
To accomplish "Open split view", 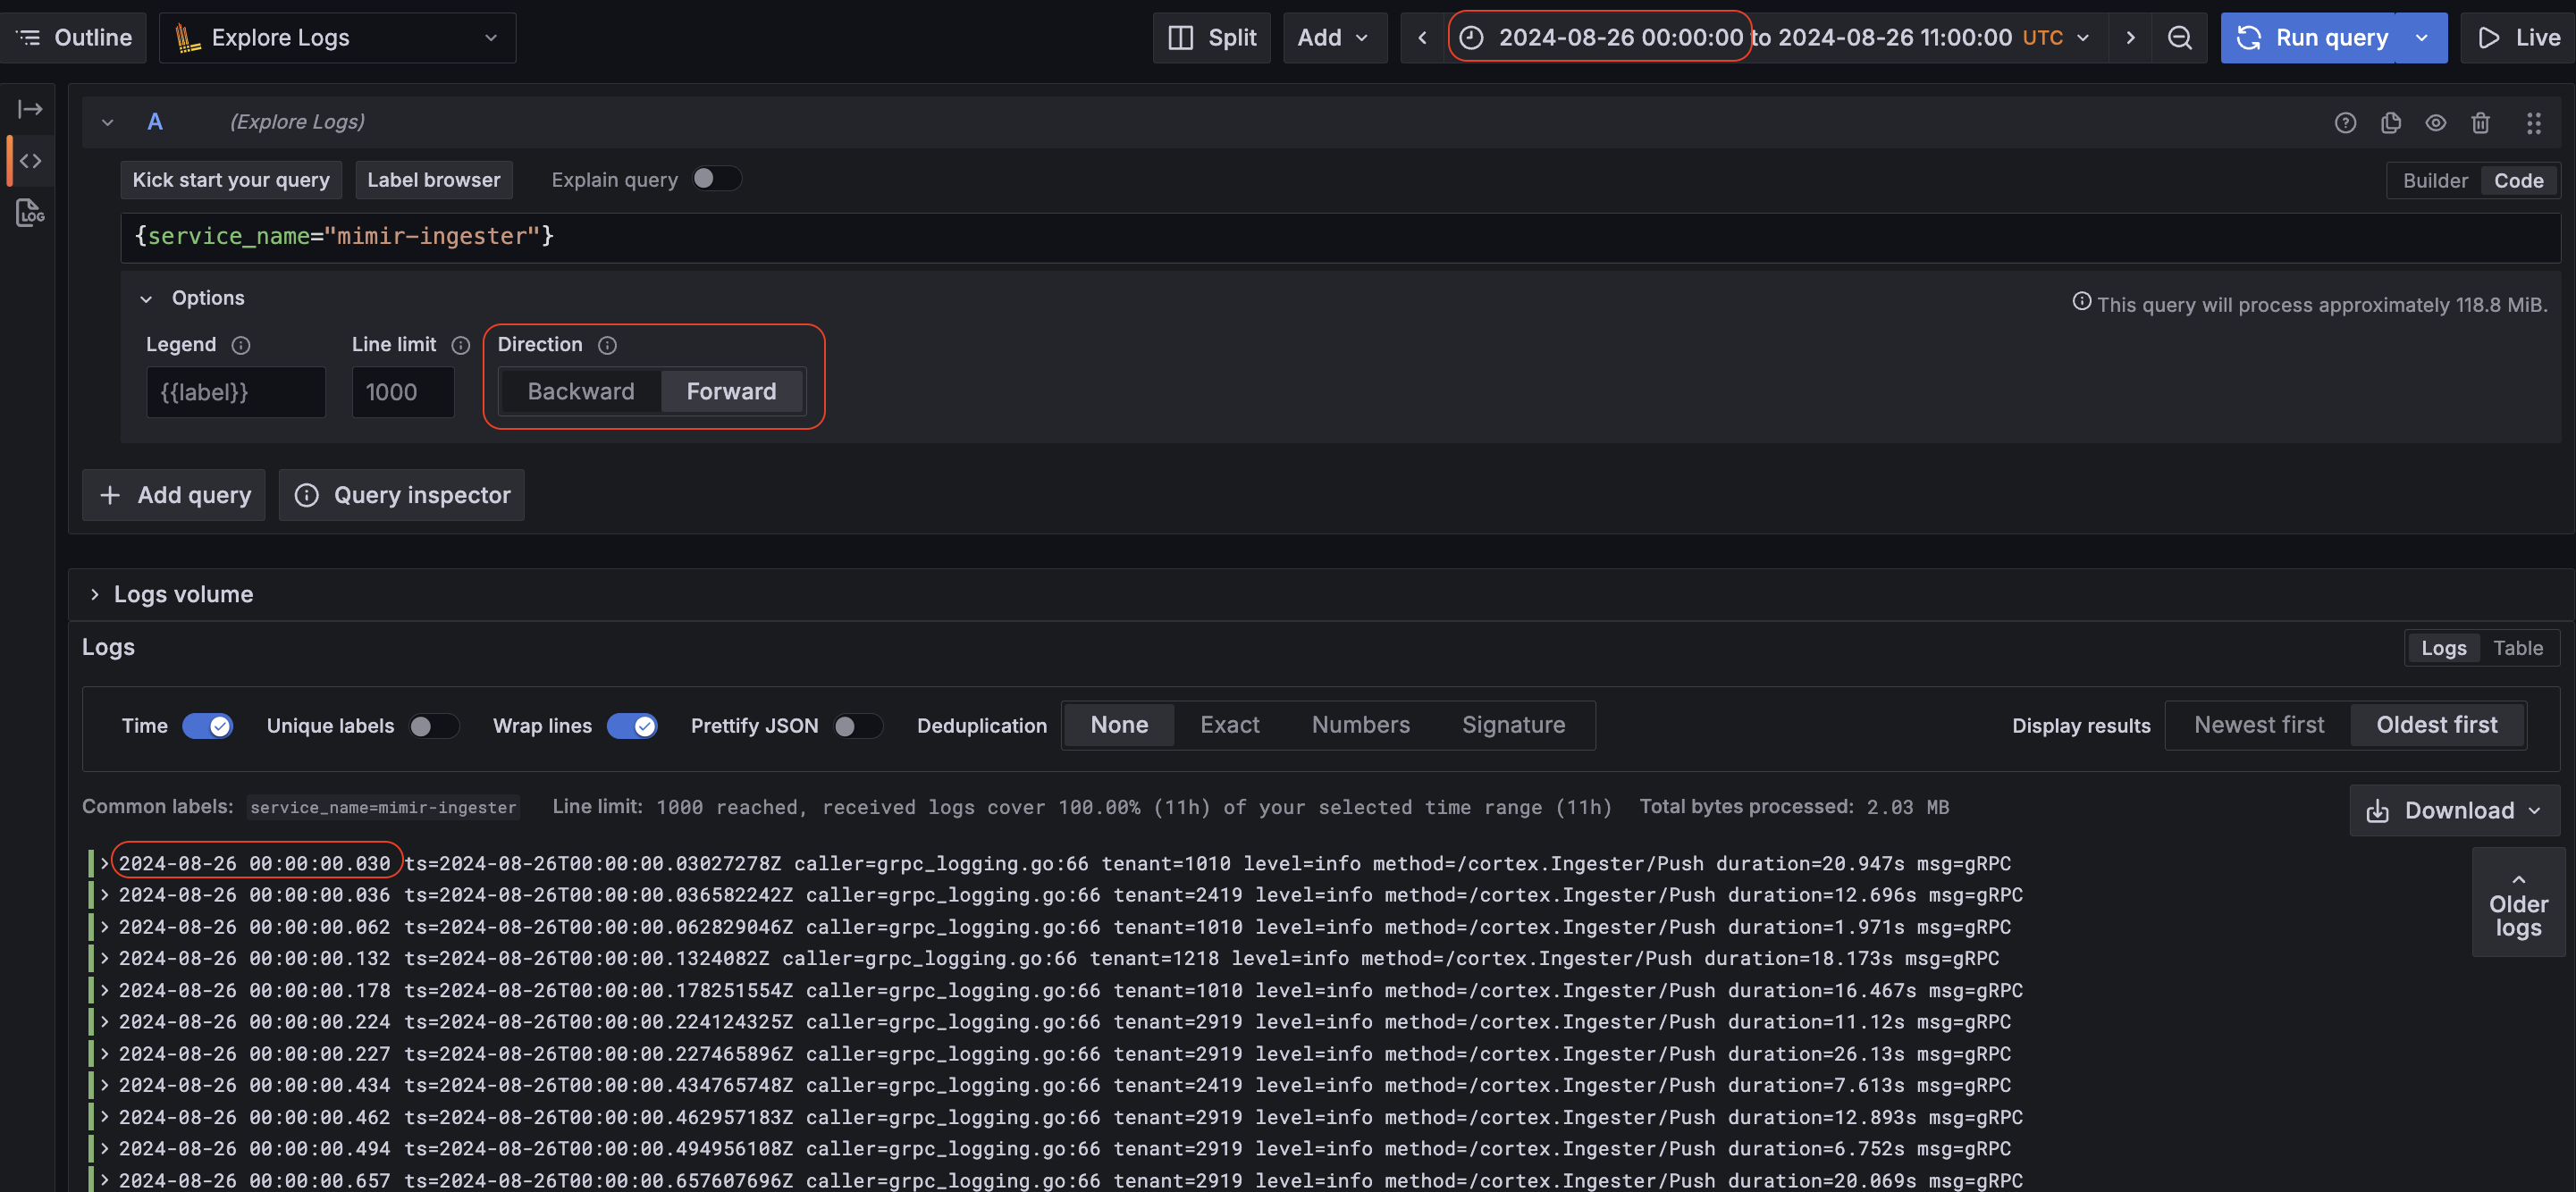I will [x=1211, y=37].
